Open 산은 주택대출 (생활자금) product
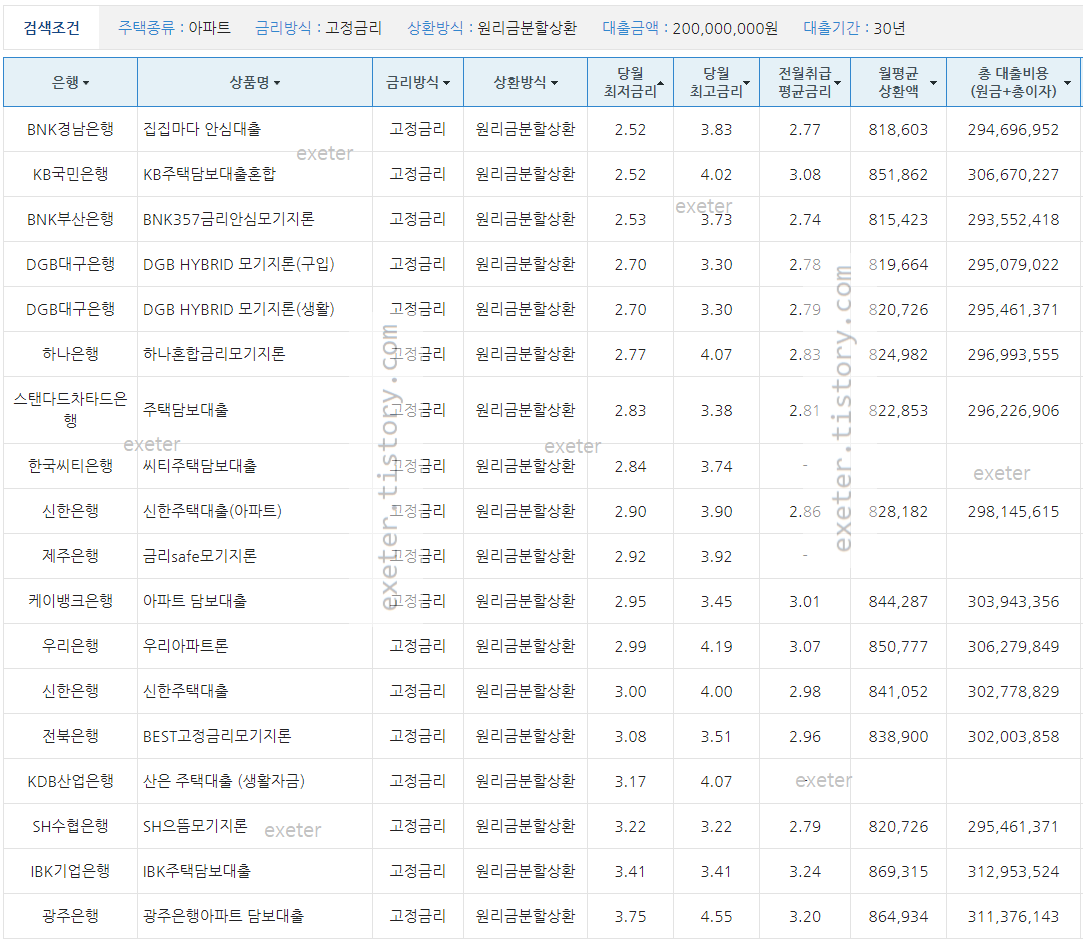 (x=224, y=781)
